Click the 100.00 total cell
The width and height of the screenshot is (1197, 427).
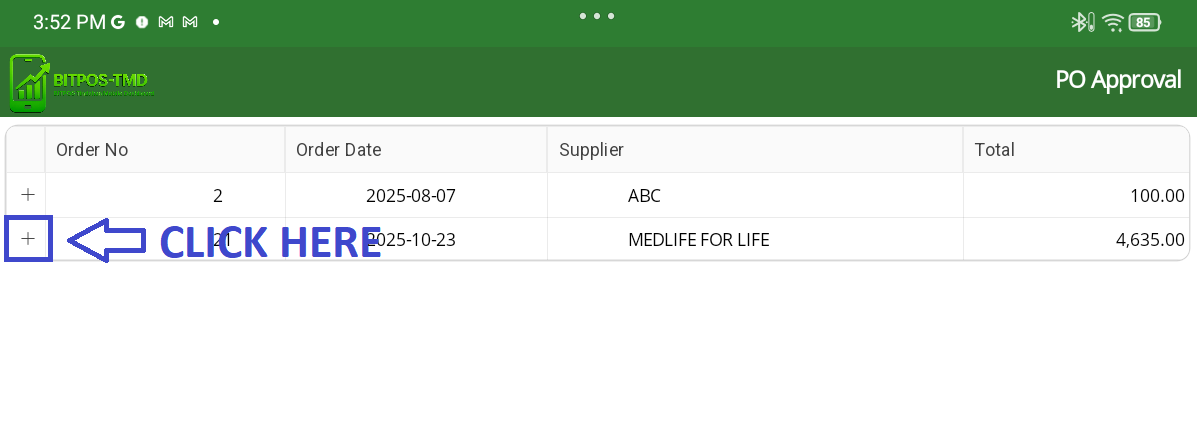[x=1157, y=196]
